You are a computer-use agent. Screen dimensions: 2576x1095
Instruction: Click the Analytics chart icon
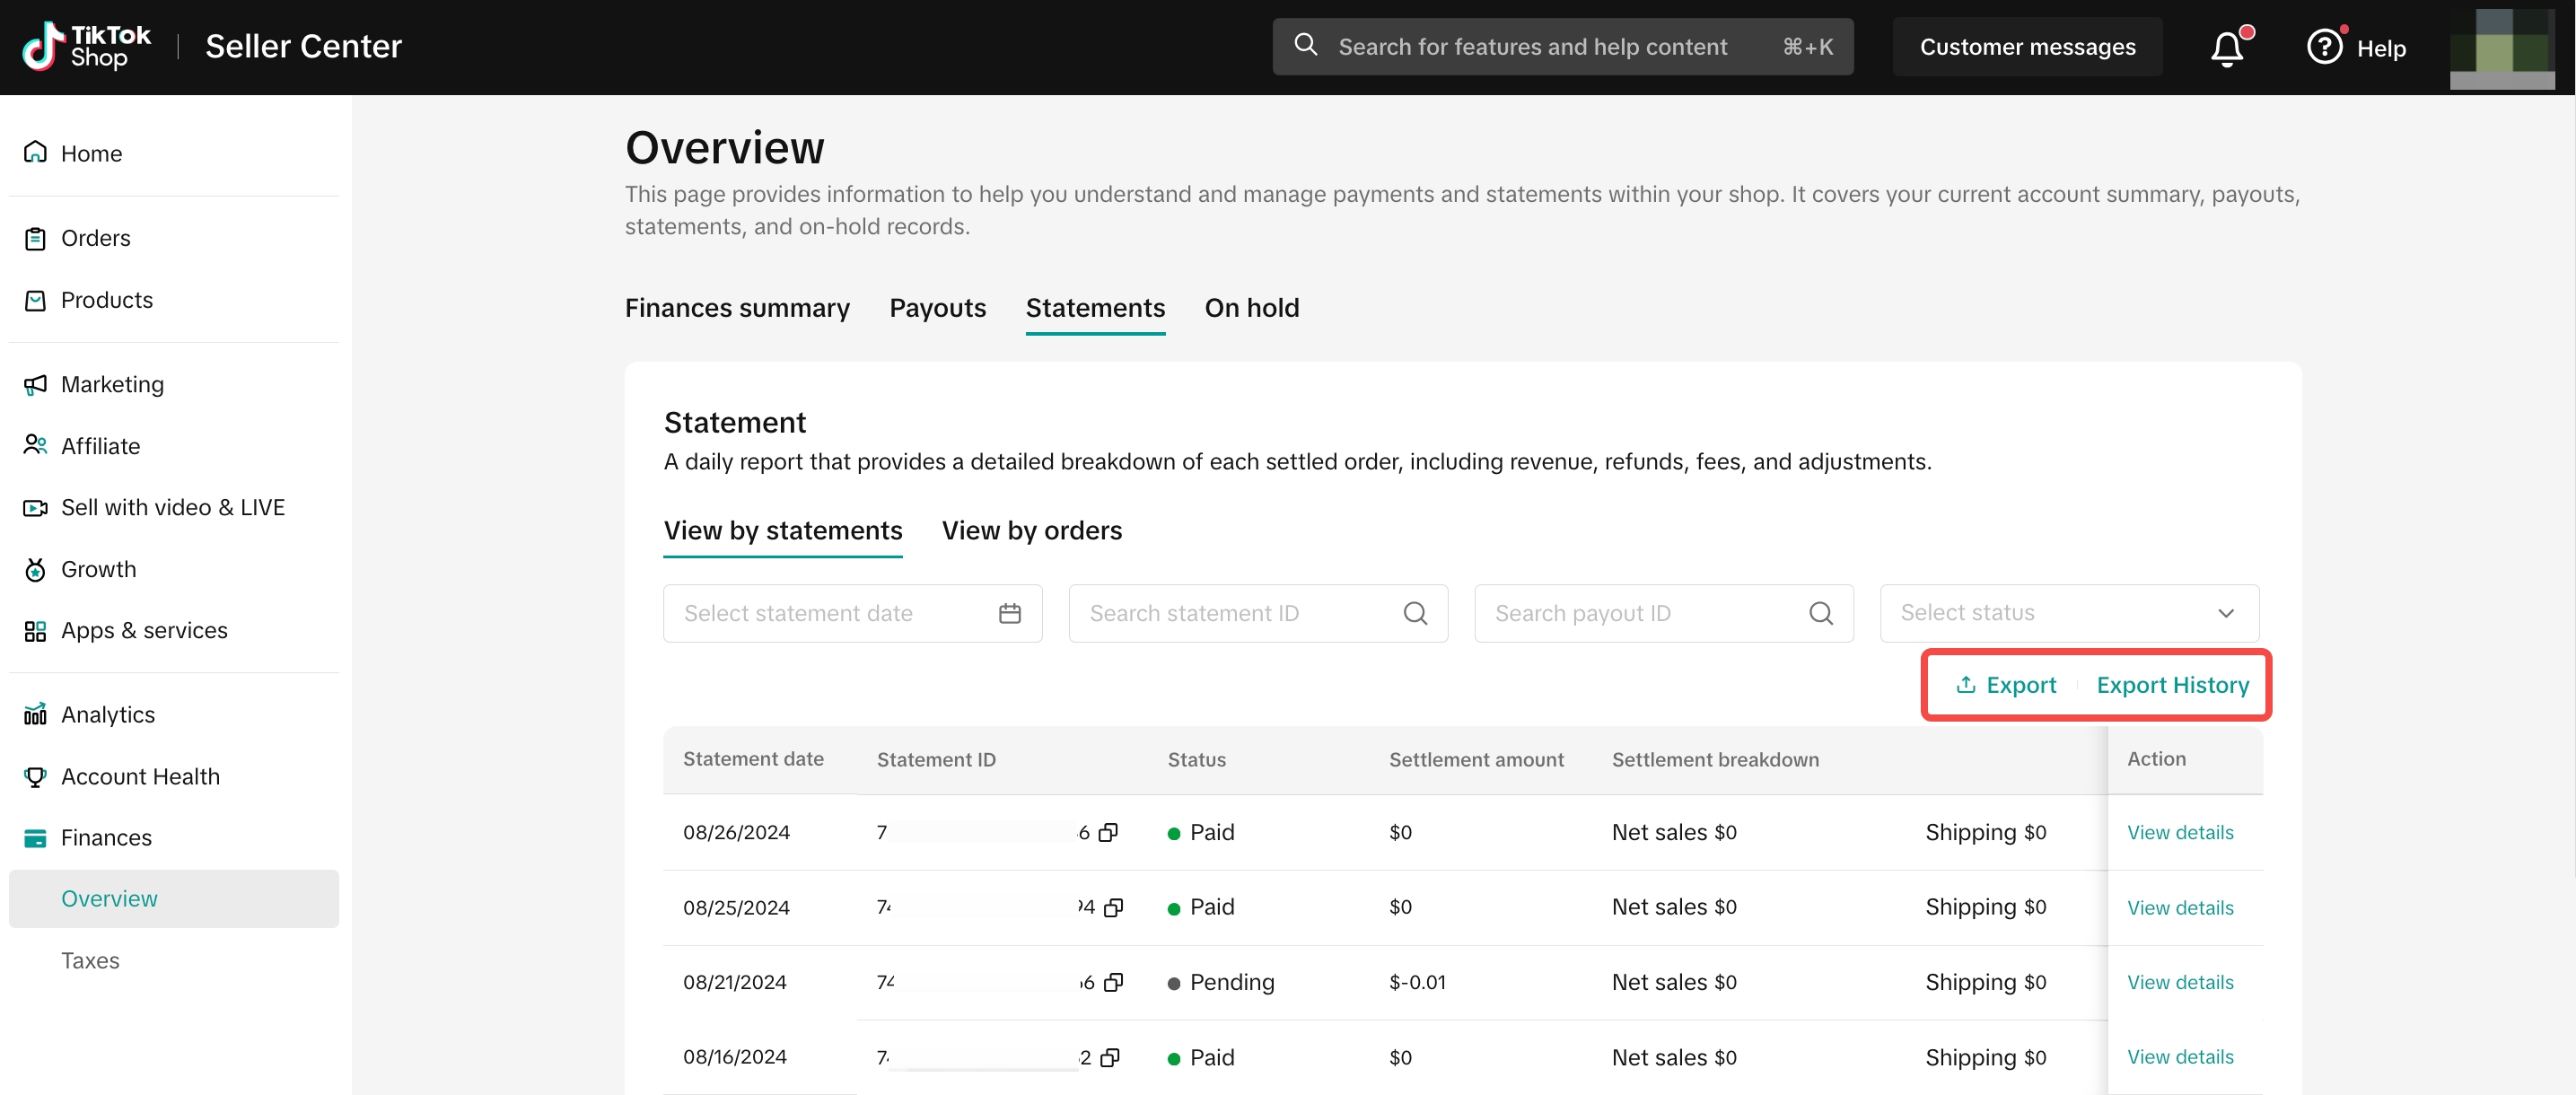[35, 714]
